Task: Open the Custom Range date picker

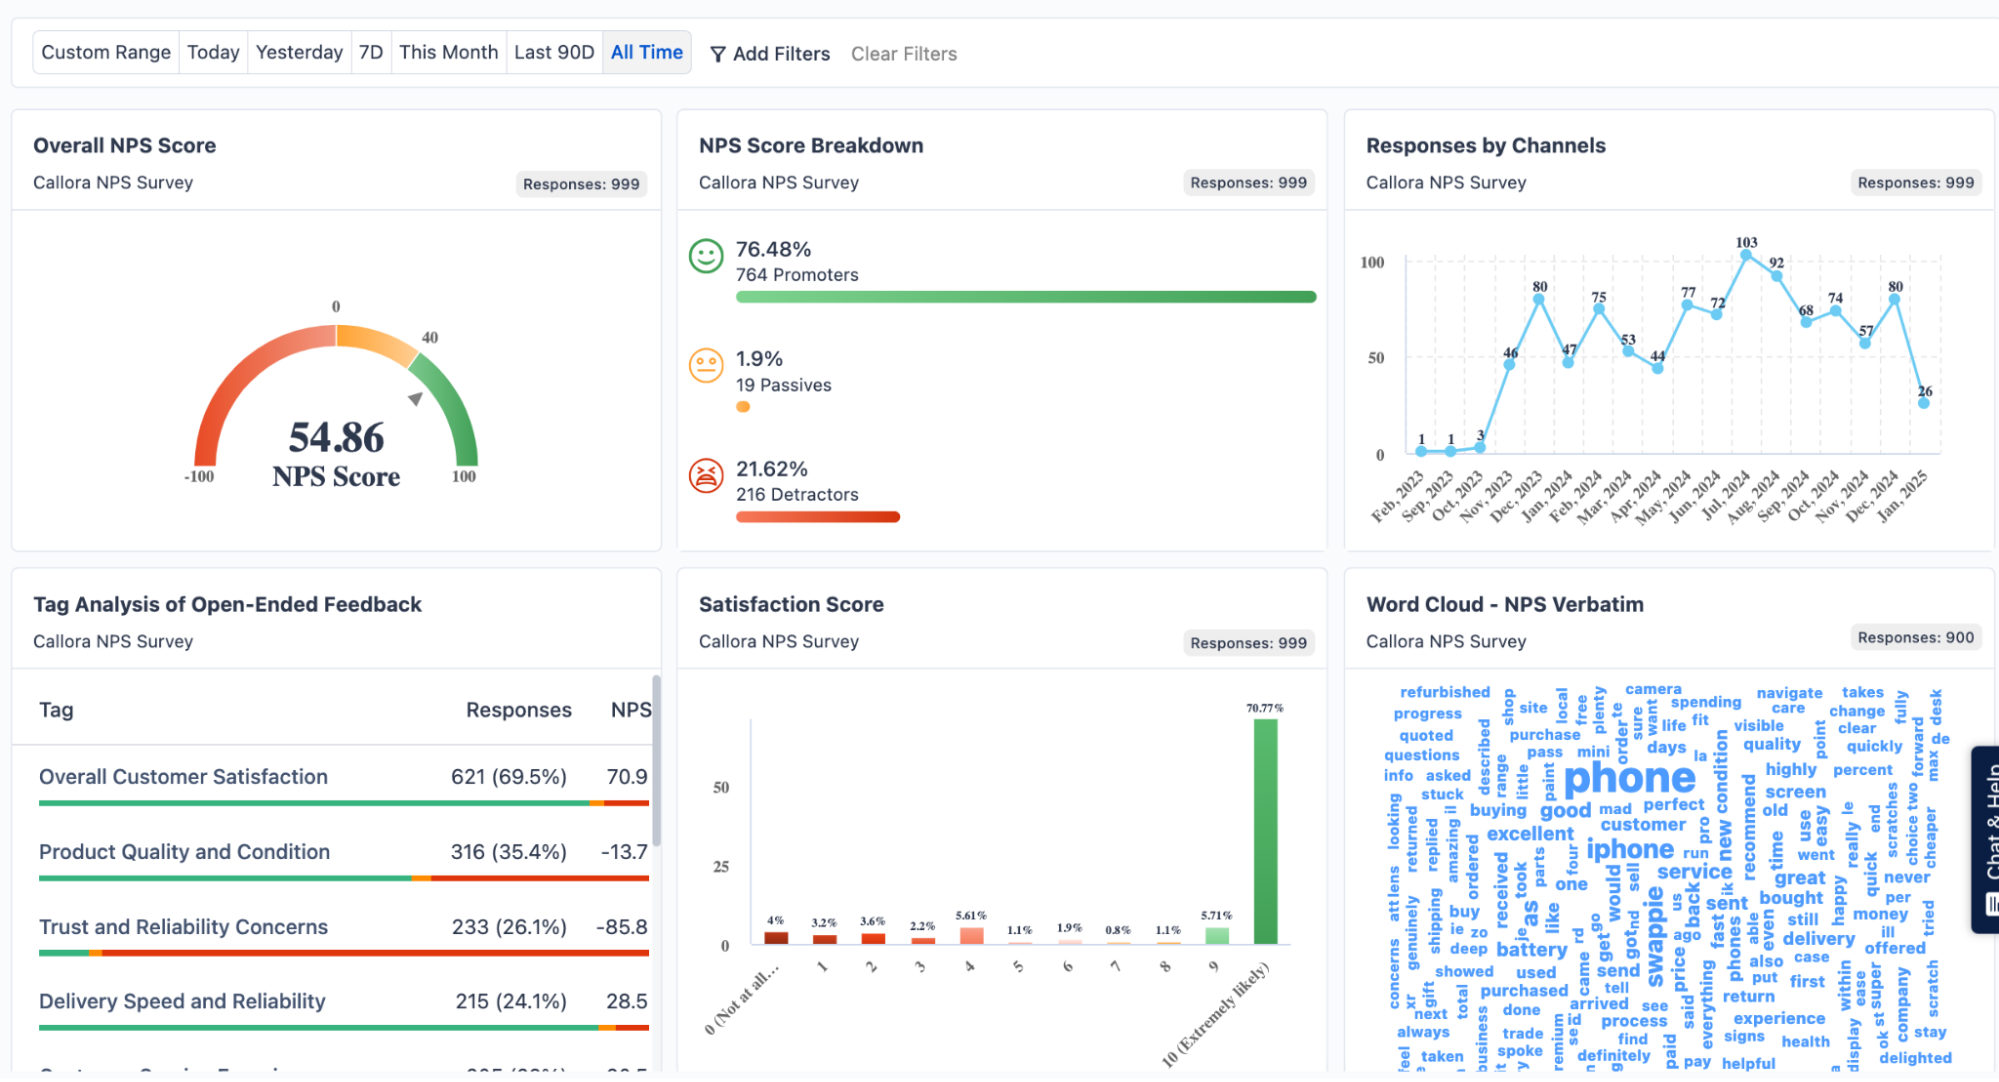Action: pos(105,51)
